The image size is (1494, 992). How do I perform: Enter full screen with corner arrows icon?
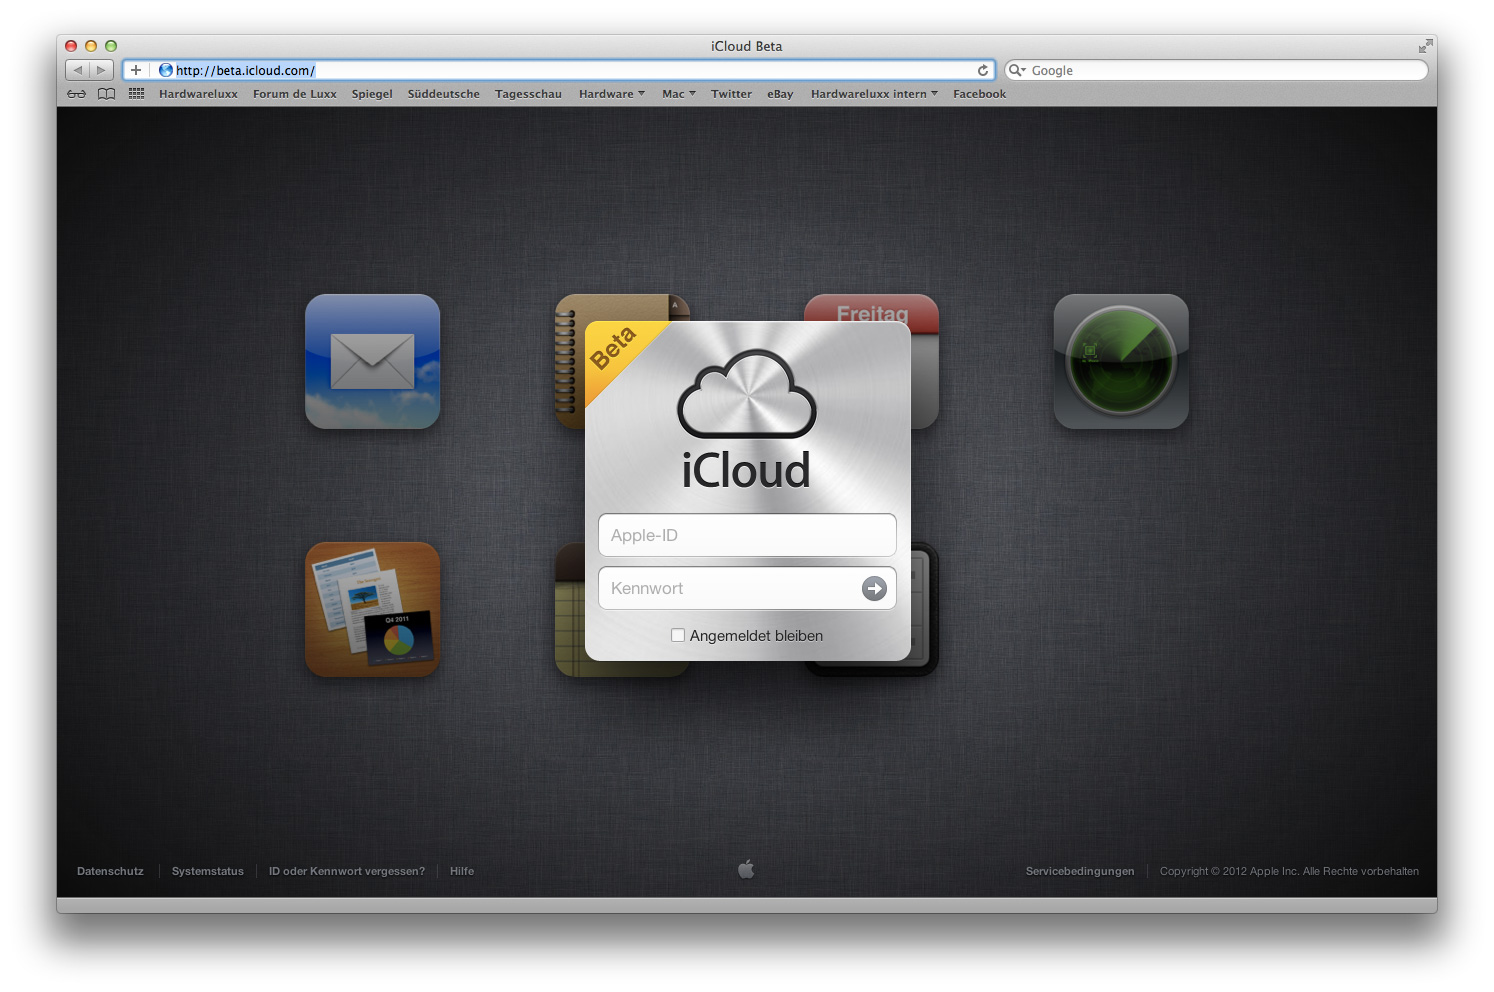pos(1425,46)
